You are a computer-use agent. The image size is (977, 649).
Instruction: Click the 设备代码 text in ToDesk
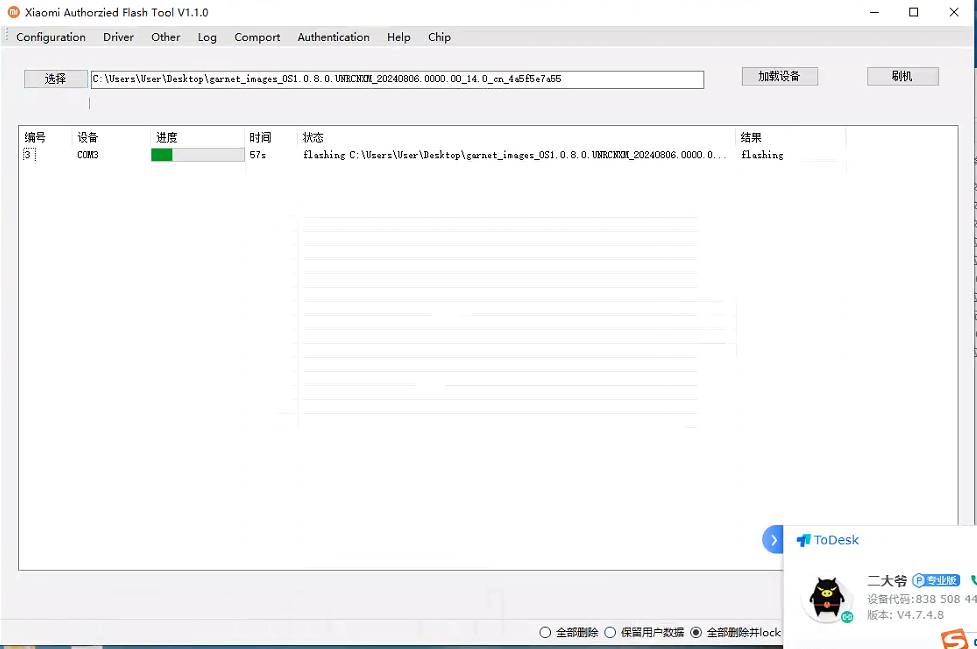[922, 599]
